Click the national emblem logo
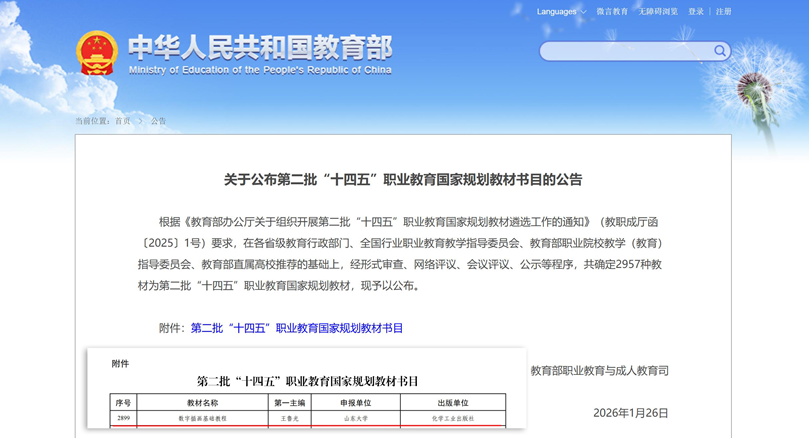809x439 pixels. pos(97,53)
